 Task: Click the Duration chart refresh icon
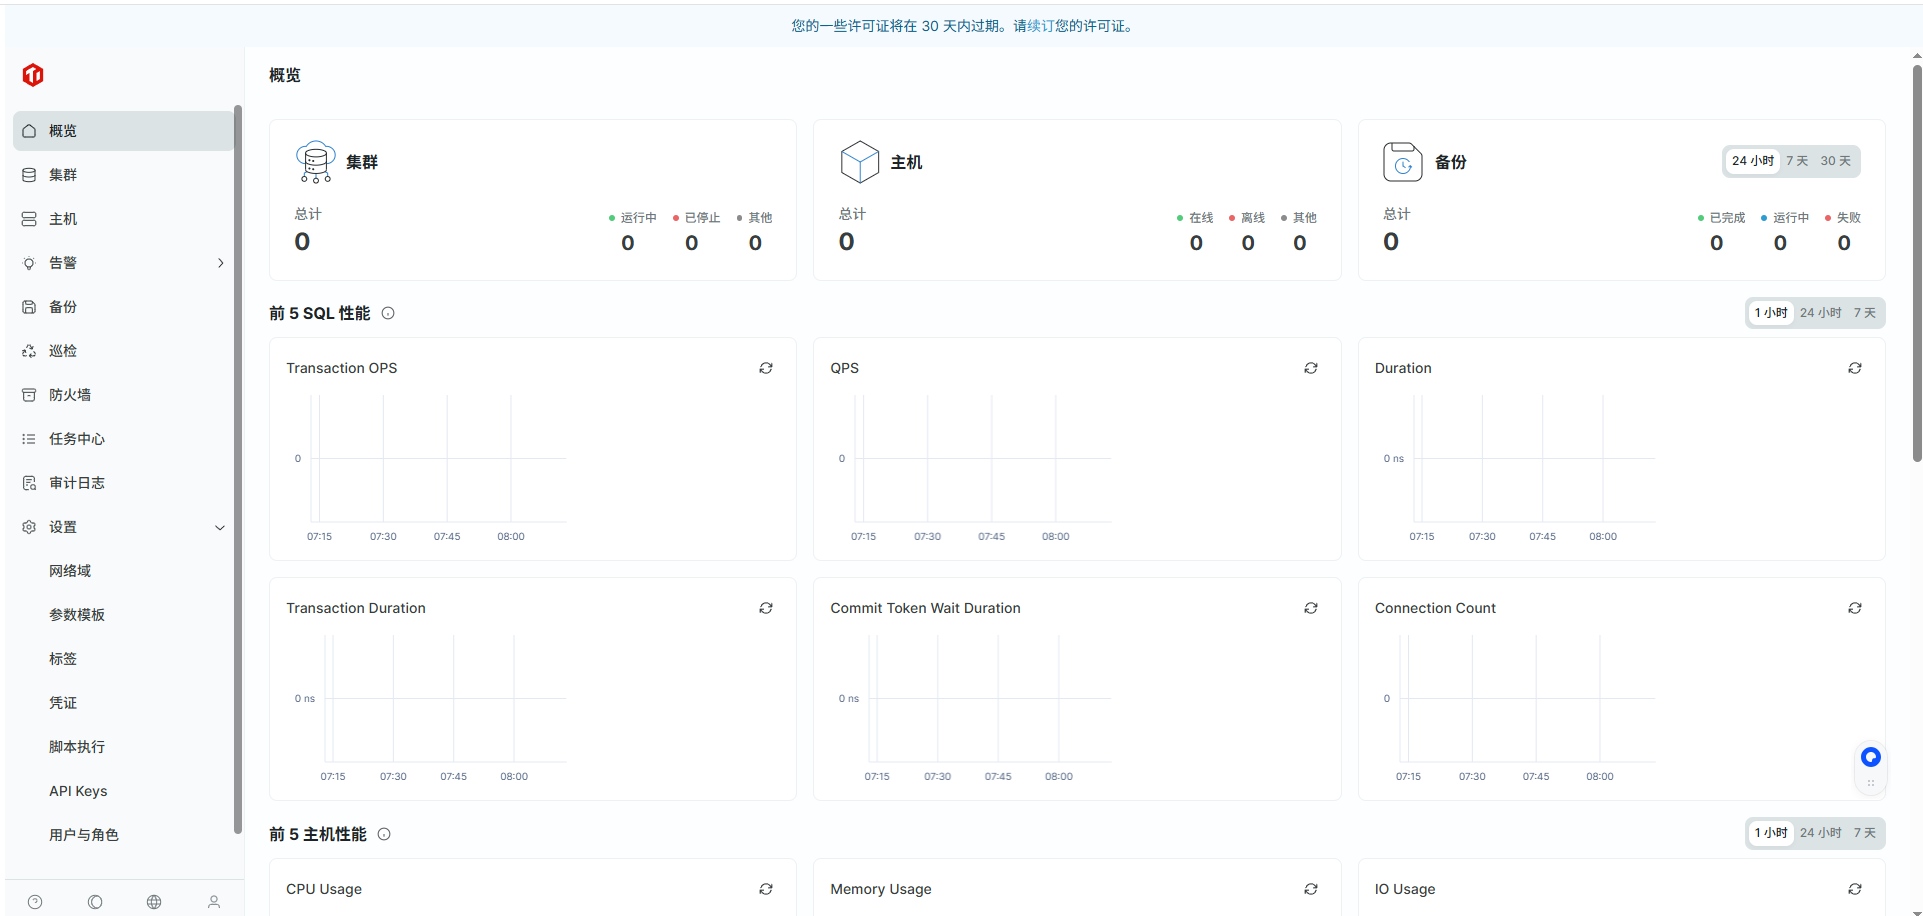tap(1854, 368)
